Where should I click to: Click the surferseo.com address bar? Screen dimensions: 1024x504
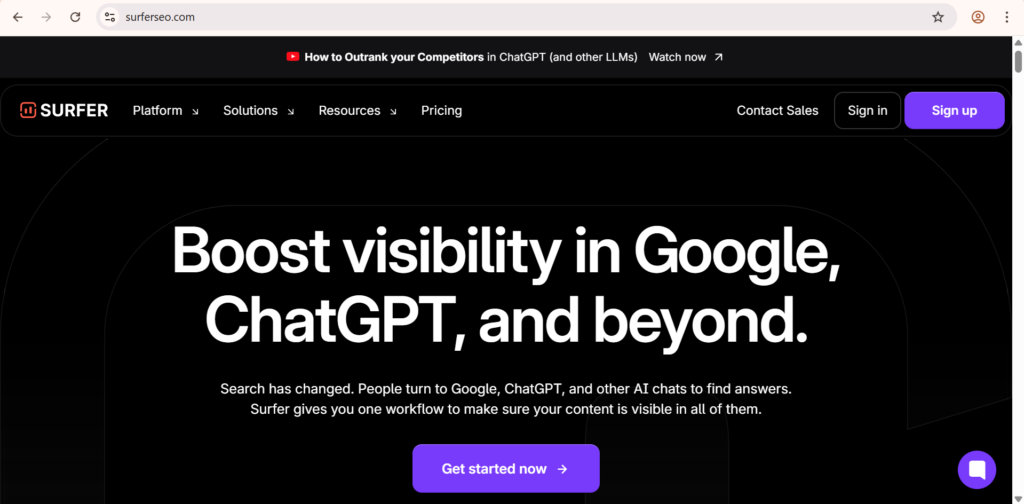[x=500, y=17]
